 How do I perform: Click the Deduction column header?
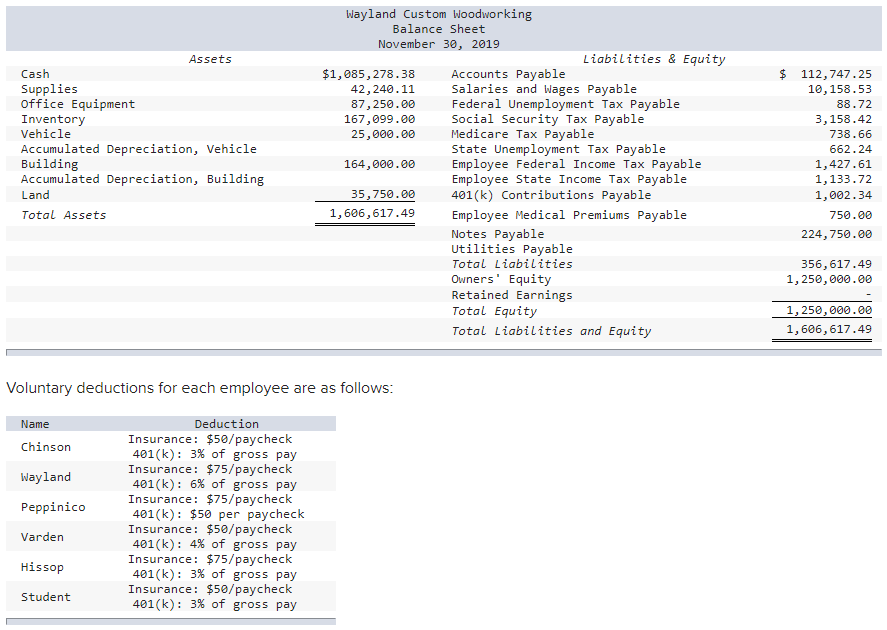pyautogui.click(x=227, y=424)
